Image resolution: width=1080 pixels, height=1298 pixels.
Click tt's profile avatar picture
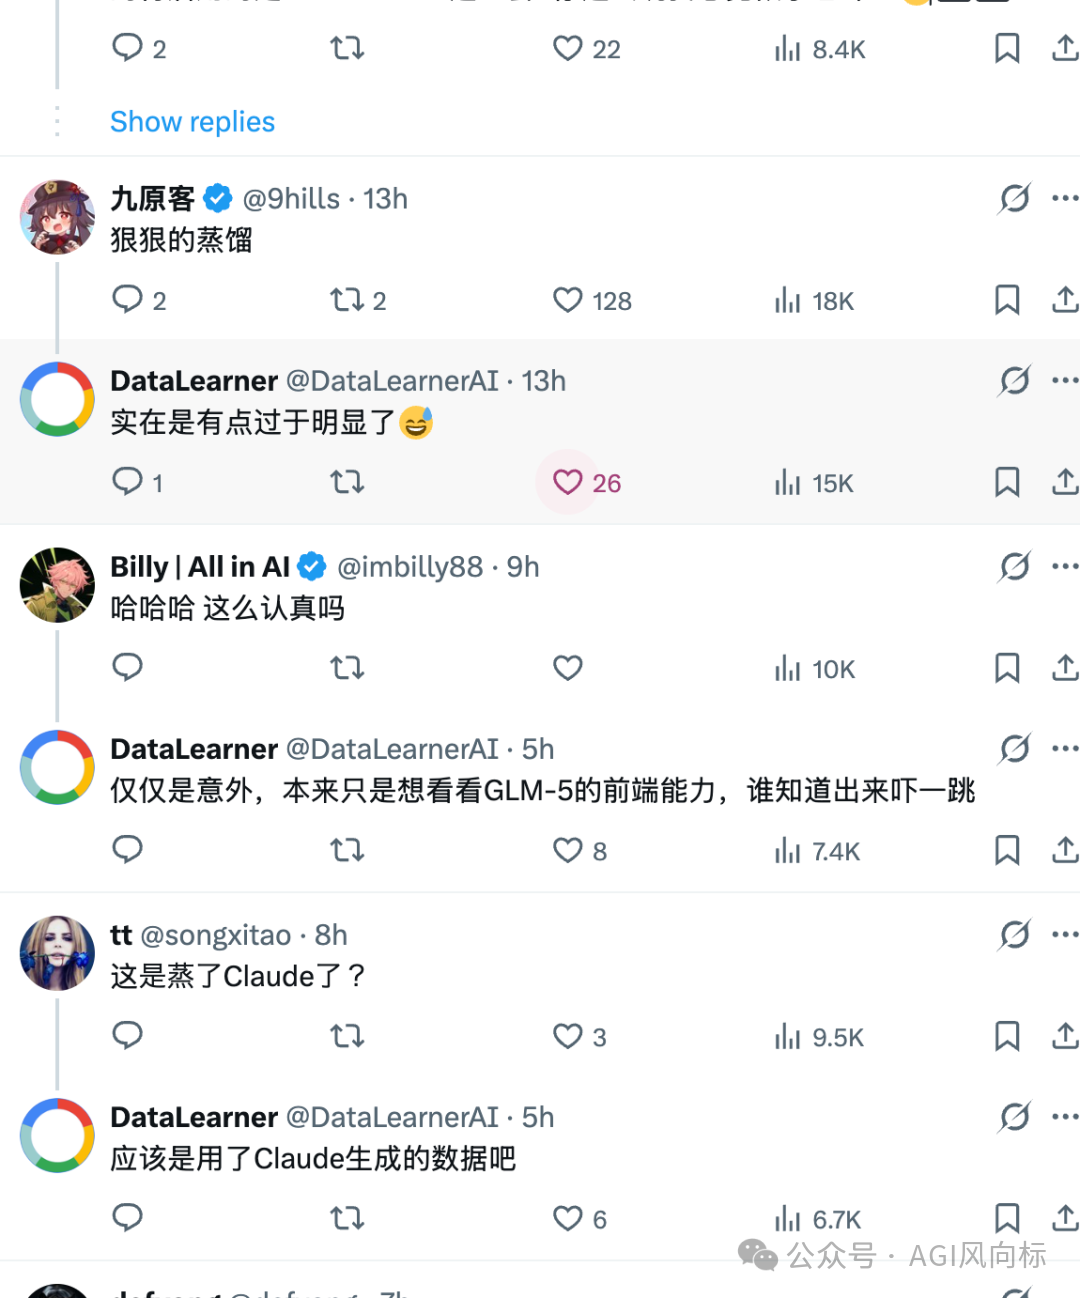(57, 953)
